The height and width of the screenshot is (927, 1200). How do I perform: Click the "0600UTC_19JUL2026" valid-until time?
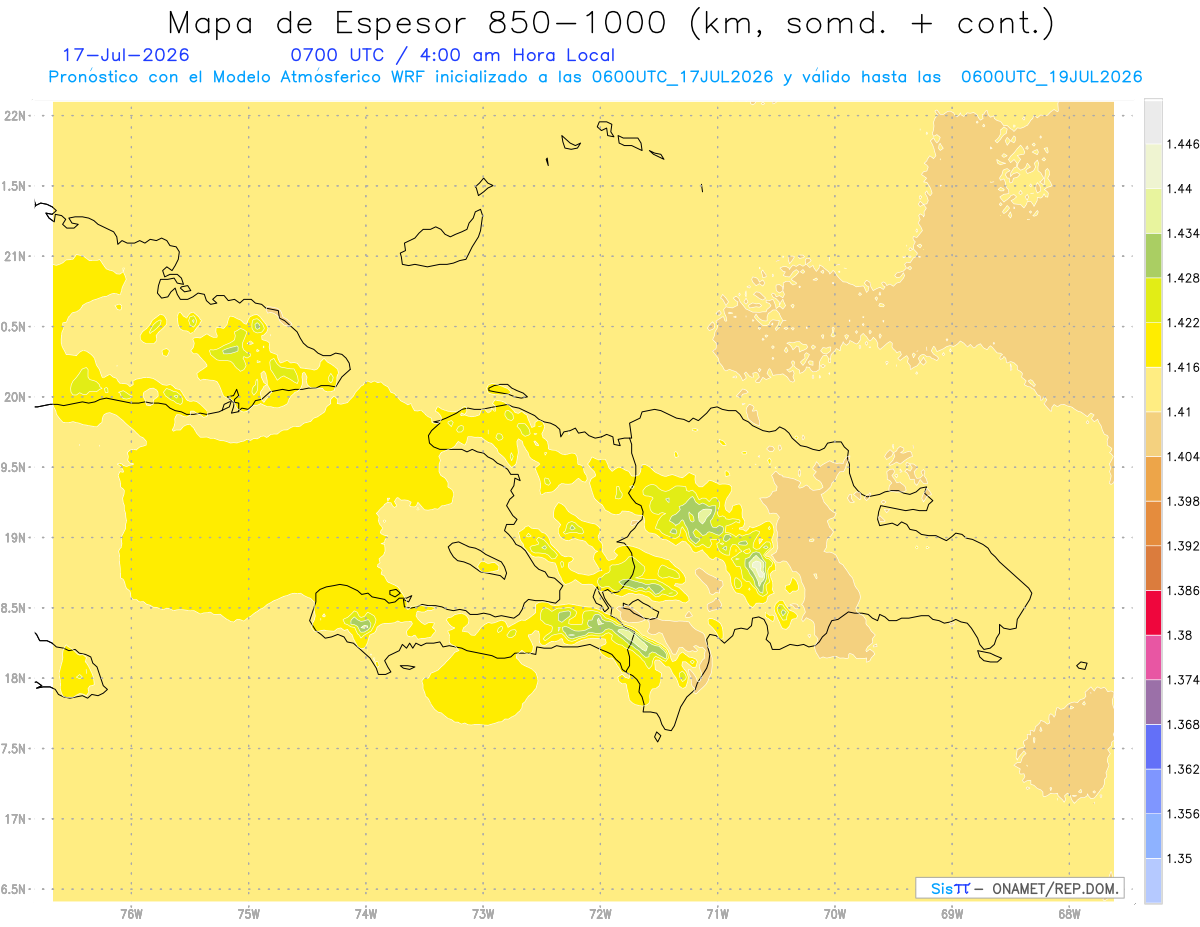(1051, 77)
